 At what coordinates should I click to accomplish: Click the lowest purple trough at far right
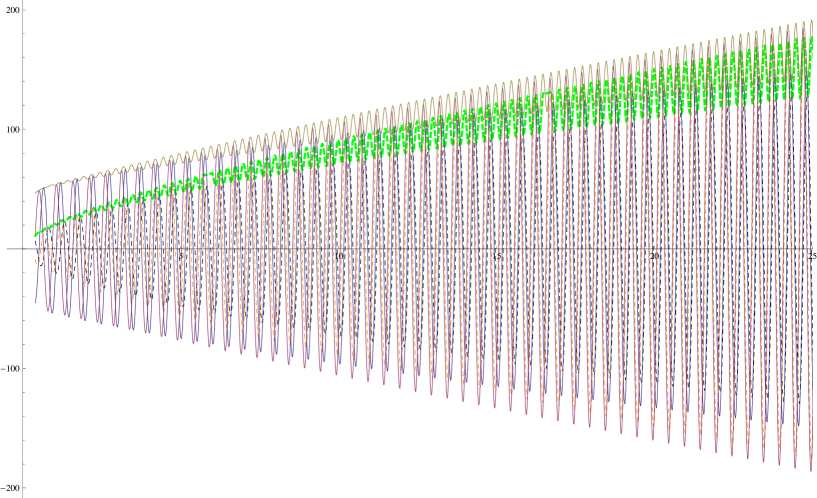(810, 469)
